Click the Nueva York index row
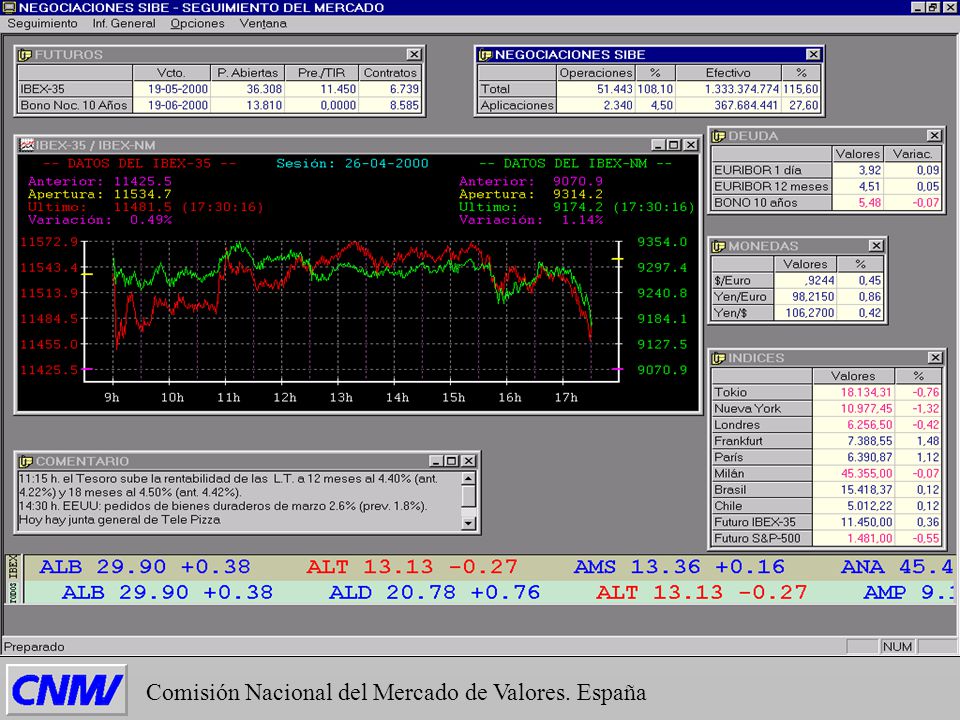 point(827,408)
